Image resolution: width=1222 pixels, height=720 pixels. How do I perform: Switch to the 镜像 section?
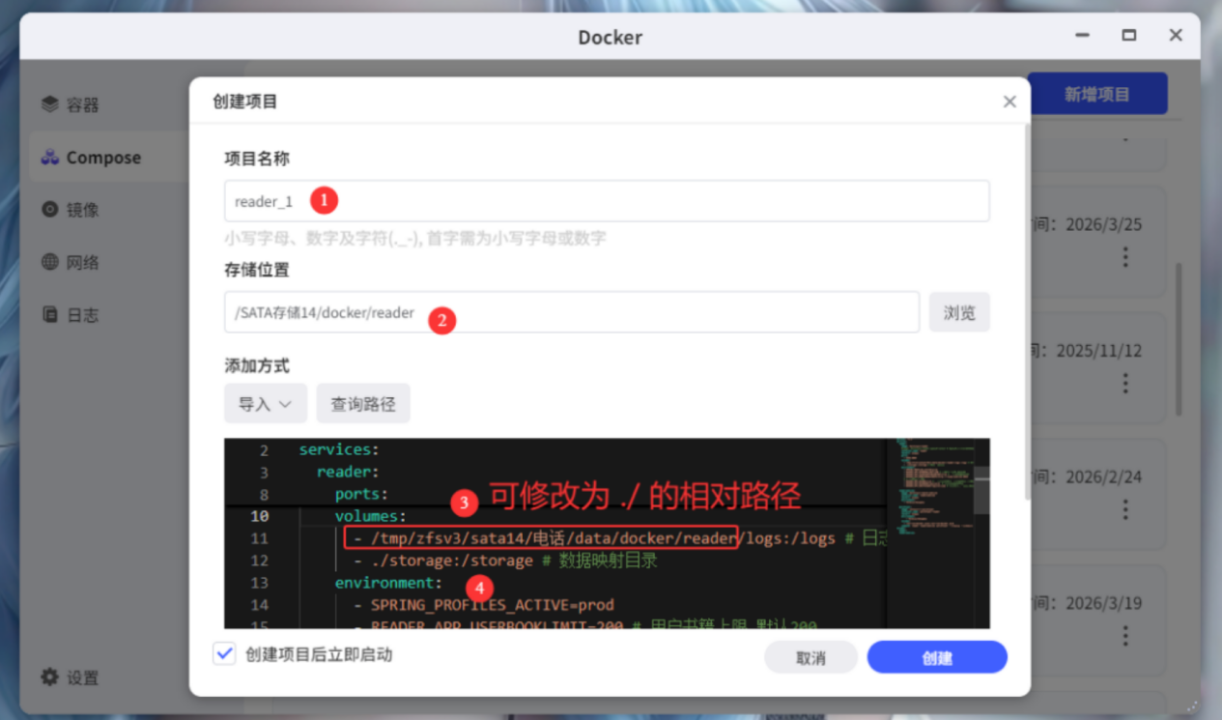pyautogui.click(x=82, y=210)
